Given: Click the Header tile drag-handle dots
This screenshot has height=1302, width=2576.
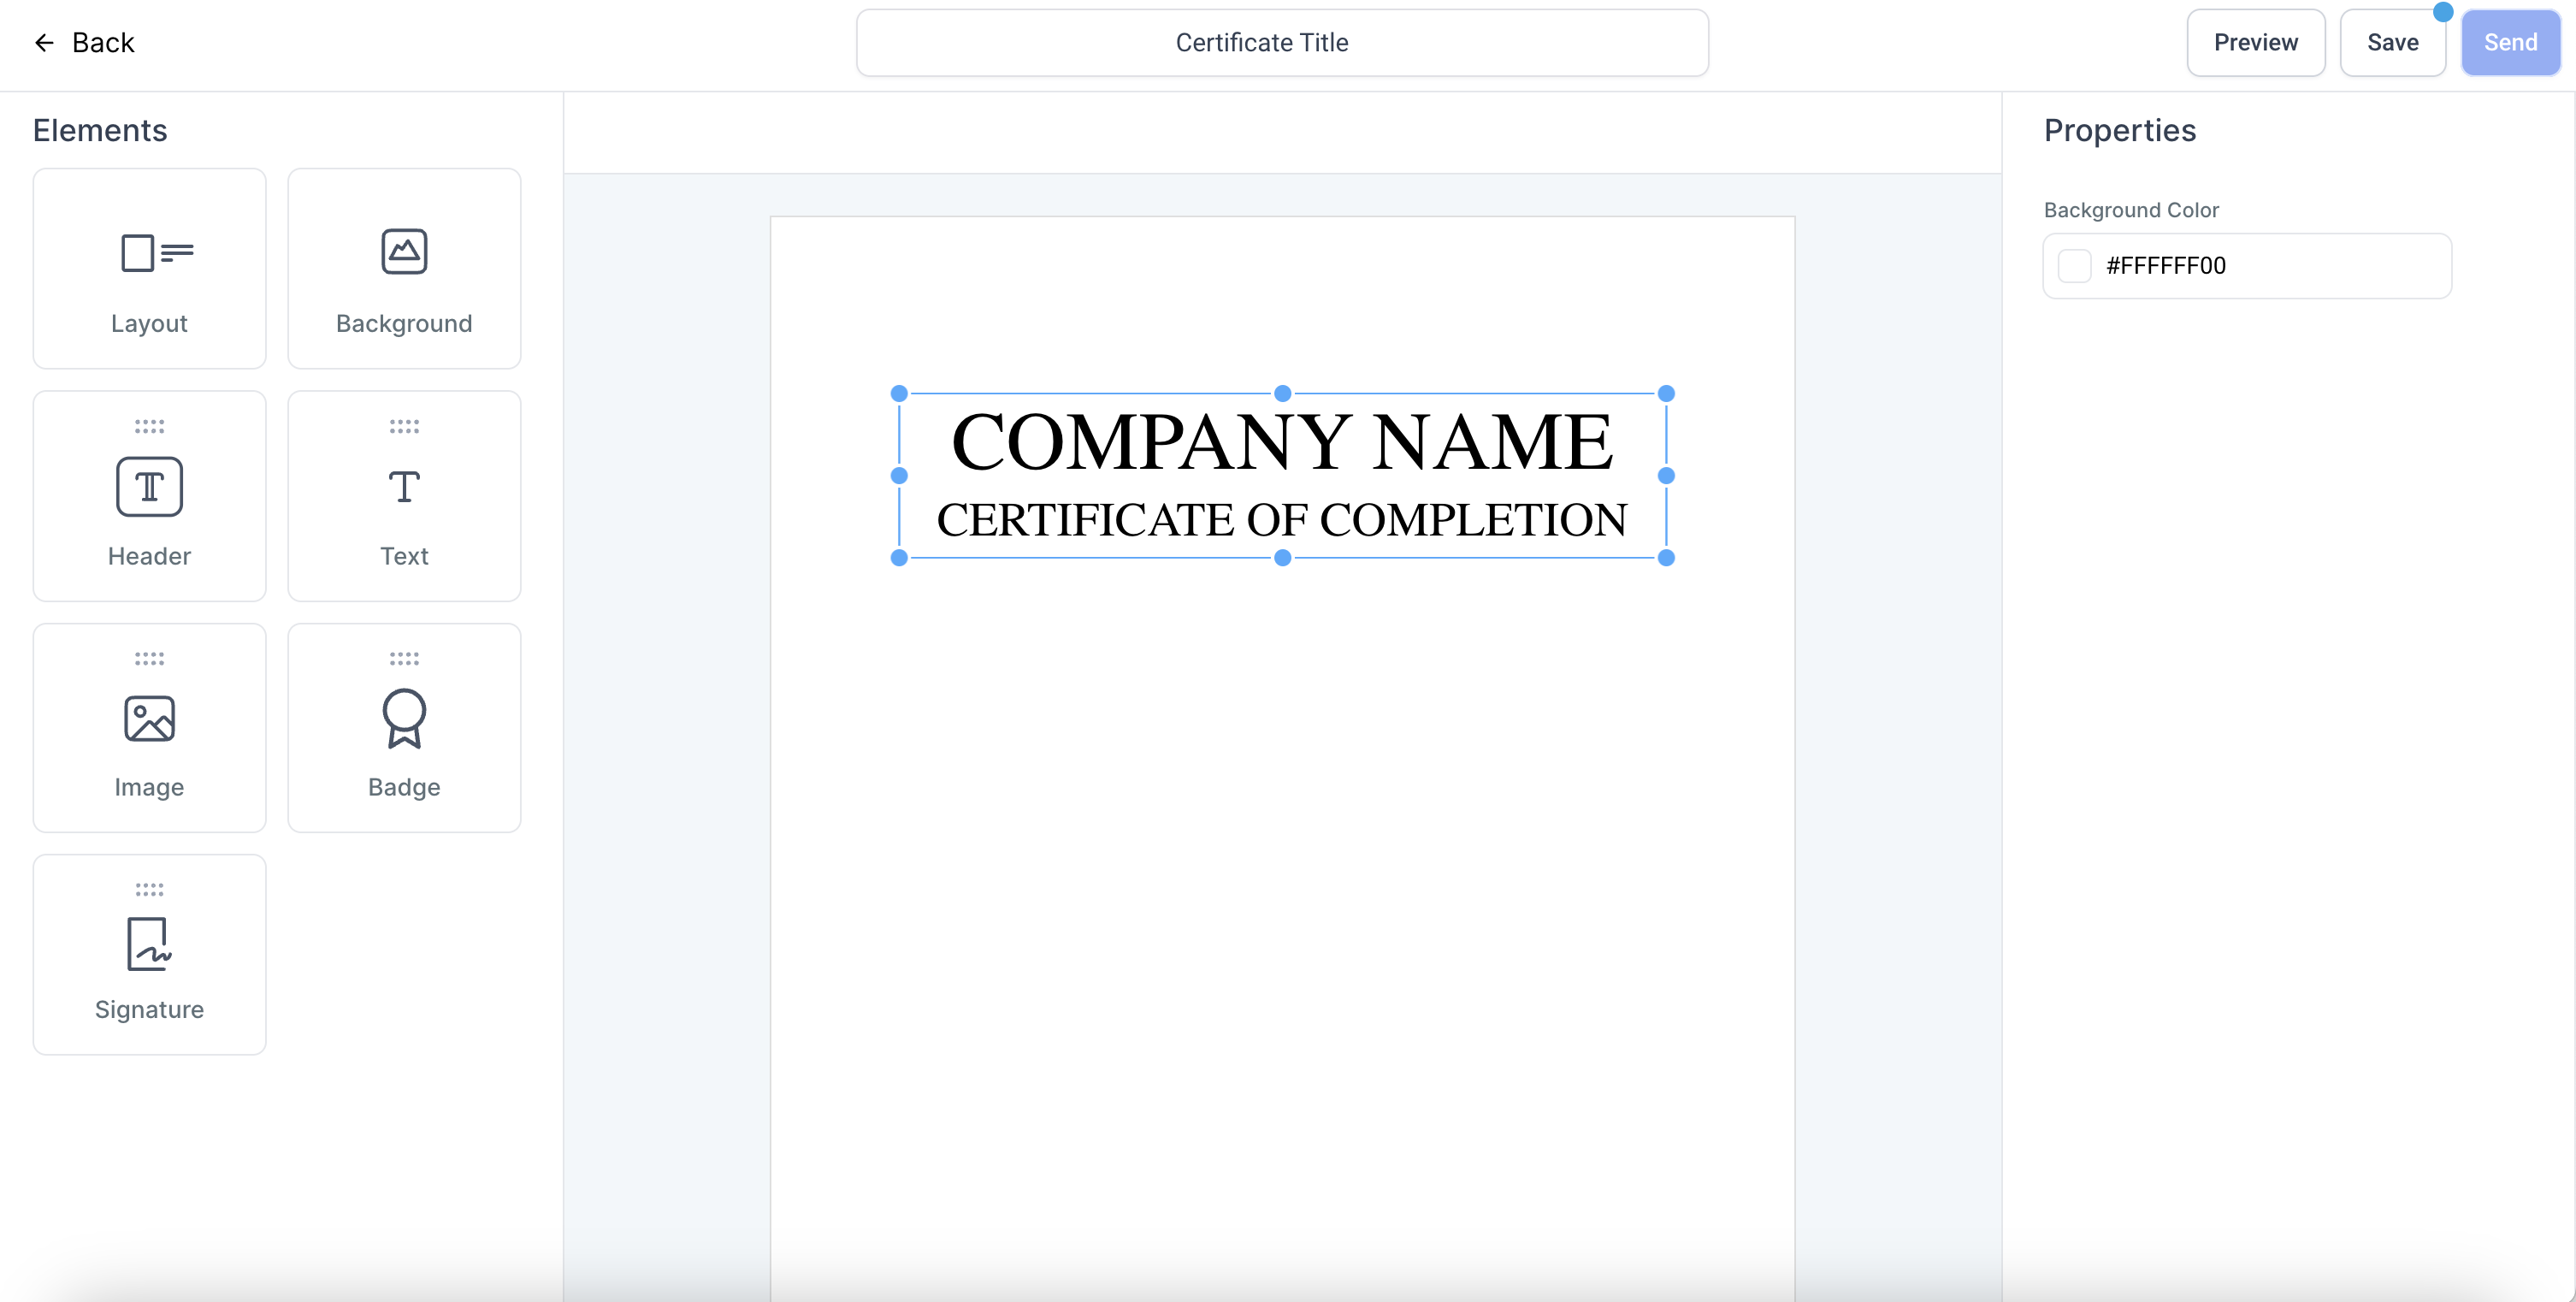Looking at the screenshot, I should [149, 427].
